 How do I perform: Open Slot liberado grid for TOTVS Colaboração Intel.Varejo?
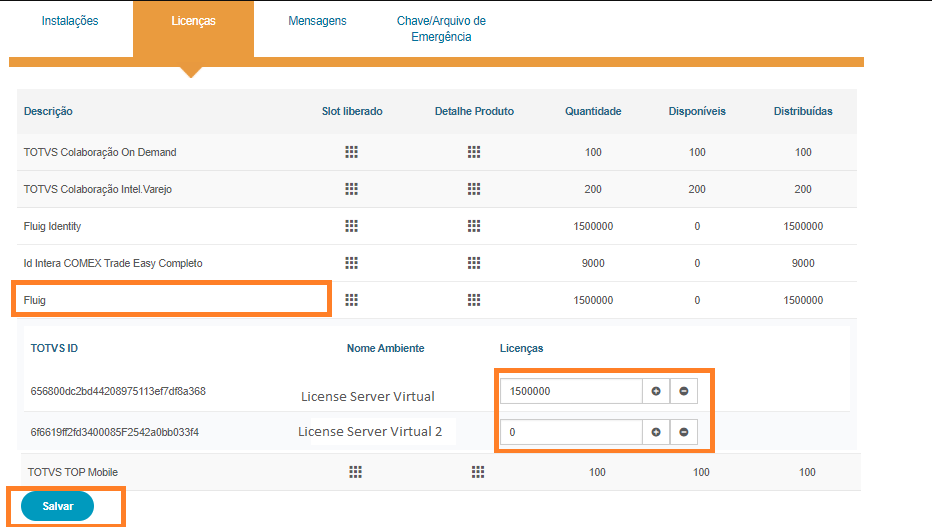[351, 189]
